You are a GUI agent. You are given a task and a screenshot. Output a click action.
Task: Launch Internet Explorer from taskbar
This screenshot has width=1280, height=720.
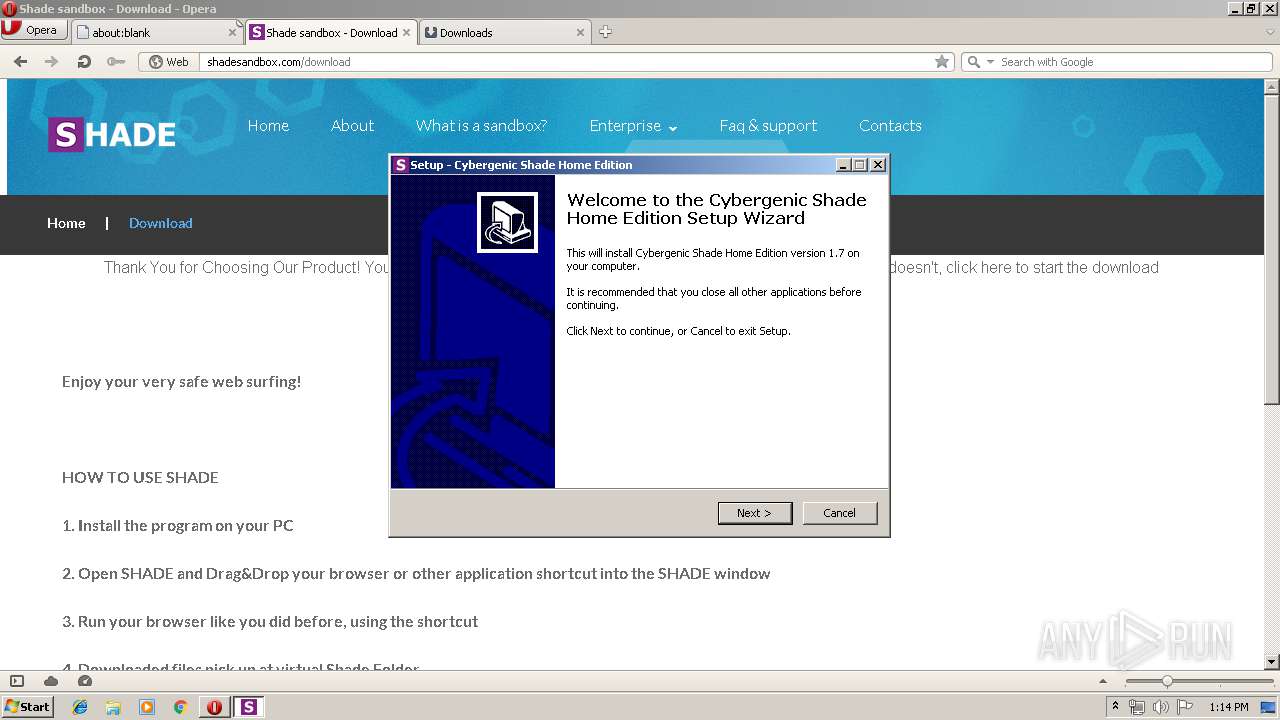pos(80,707)
